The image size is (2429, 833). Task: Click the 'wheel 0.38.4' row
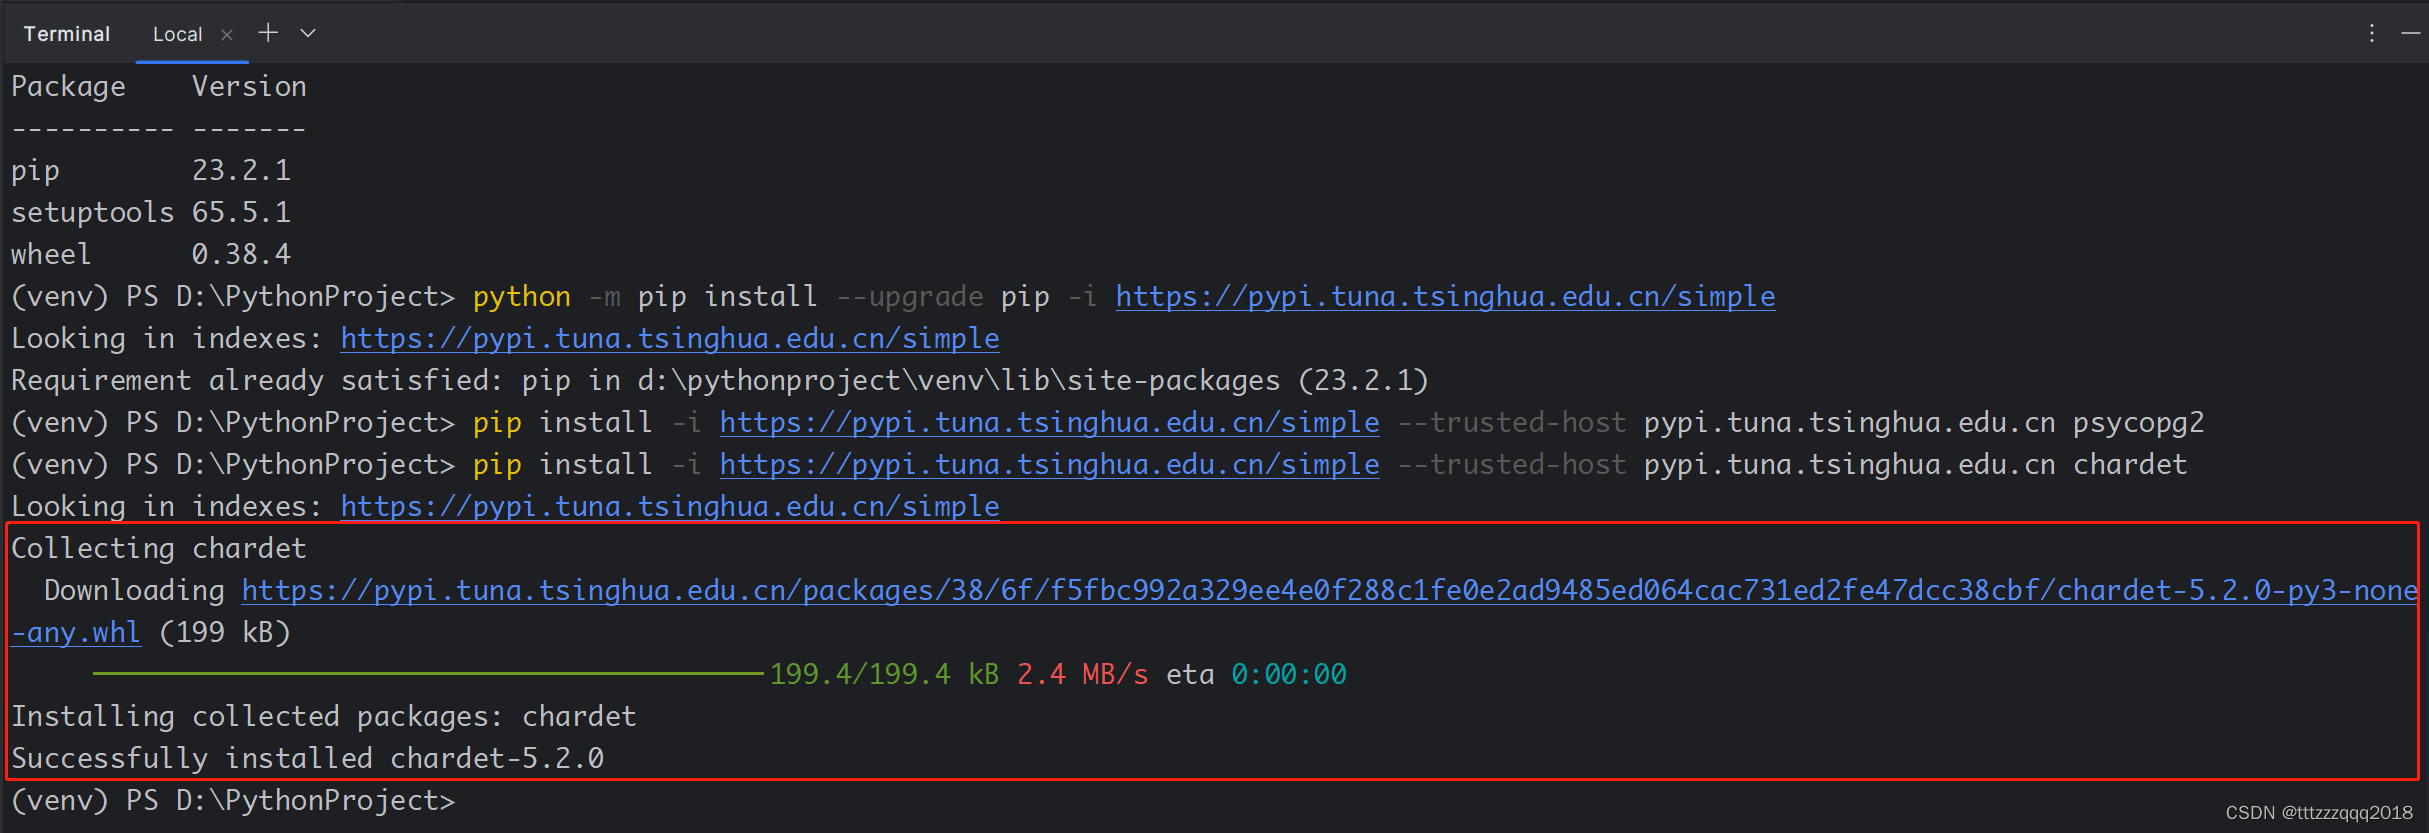pos(151,255)
